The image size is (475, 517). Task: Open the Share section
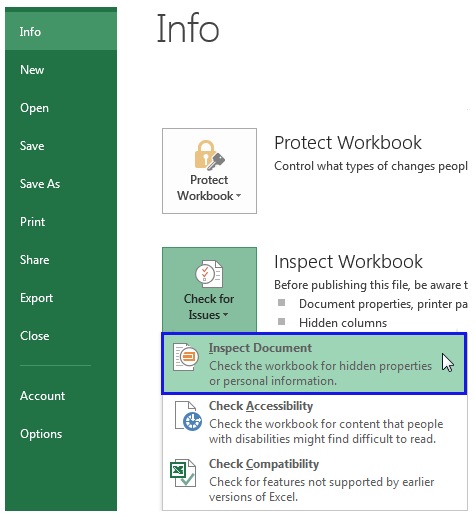point(61,260)
